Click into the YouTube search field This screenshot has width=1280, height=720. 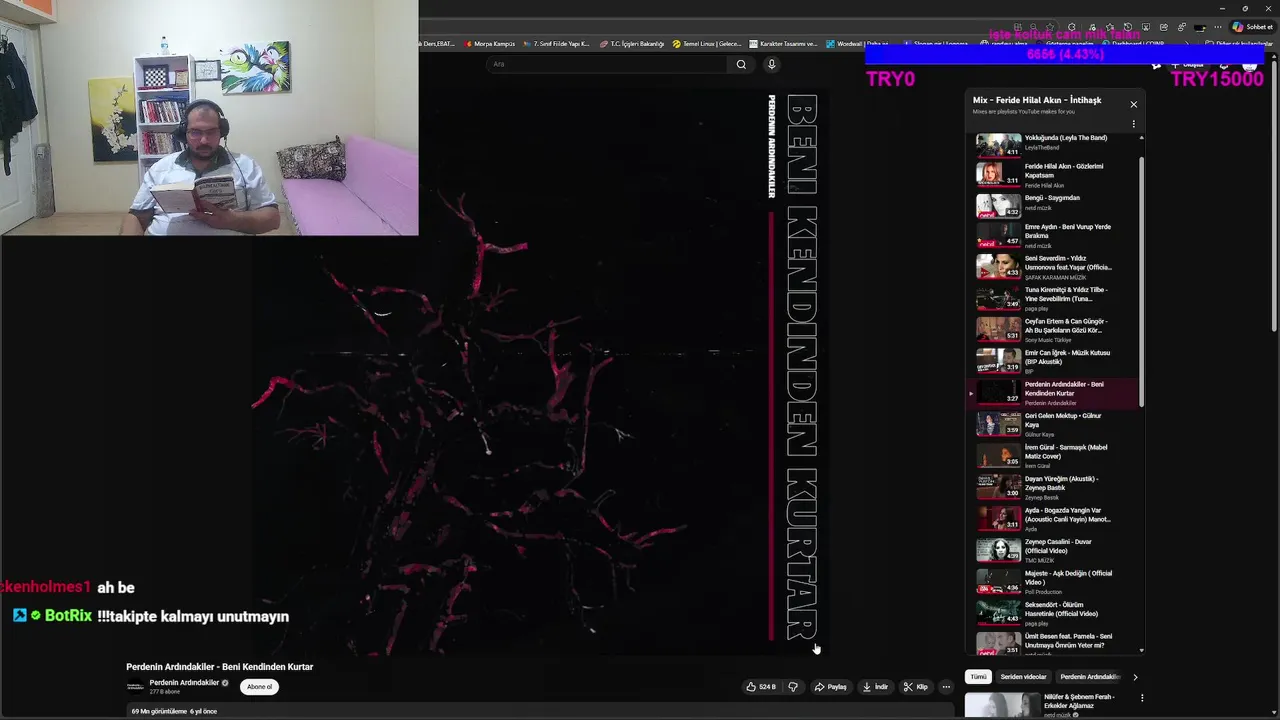(608, 64)
